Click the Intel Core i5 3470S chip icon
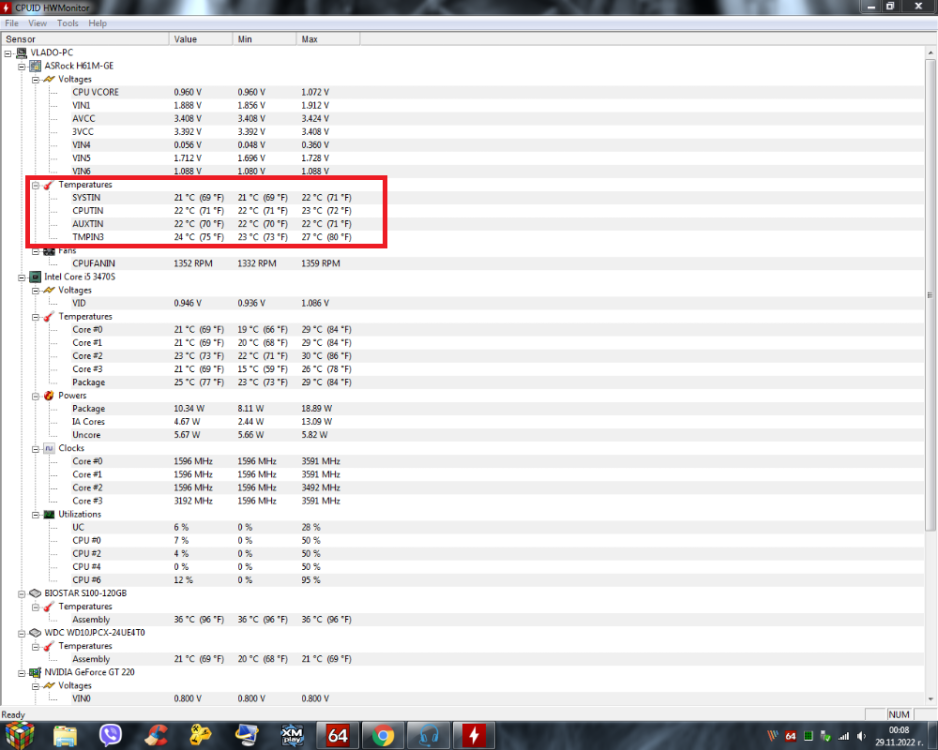Screen dimensions: 938x750 point(35,277)
